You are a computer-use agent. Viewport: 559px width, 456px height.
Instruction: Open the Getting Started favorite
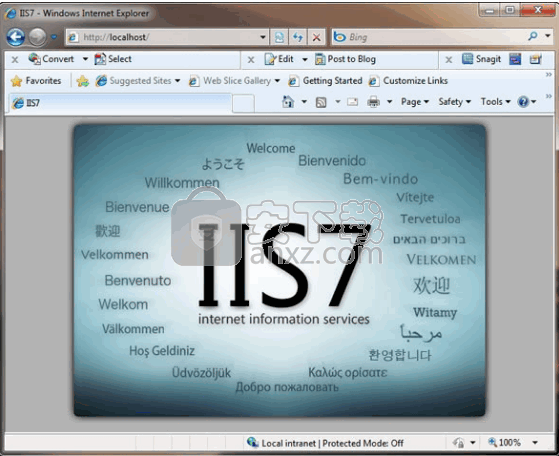click(325, 81)
